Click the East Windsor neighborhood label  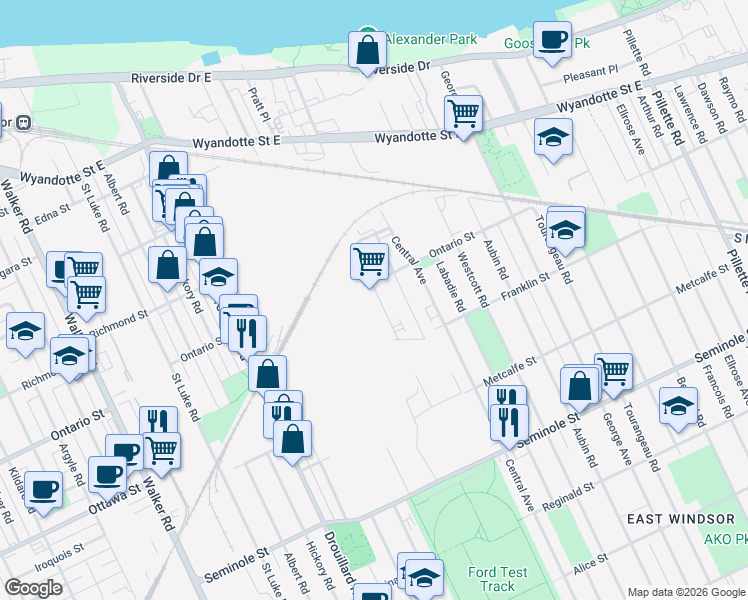click(681, 519)
